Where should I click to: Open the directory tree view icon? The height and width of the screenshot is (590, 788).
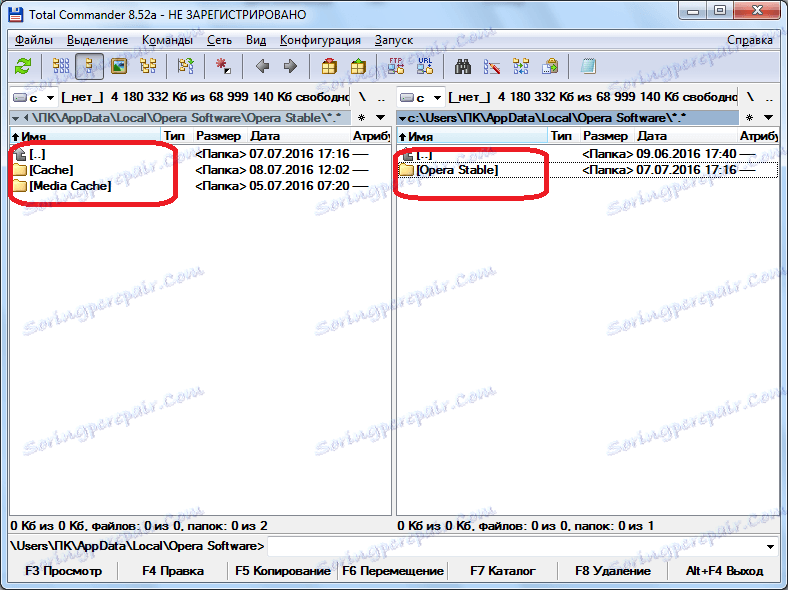click(x=148, y=66)
